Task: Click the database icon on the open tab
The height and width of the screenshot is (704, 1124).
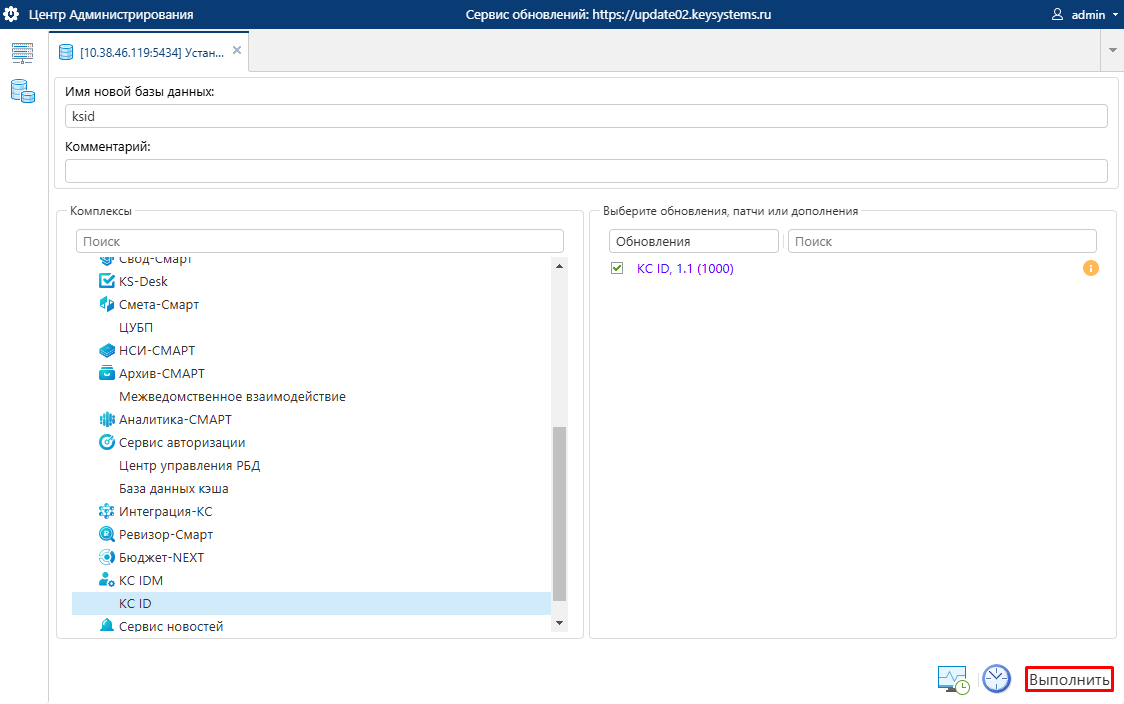Action: (x=66, y=52)
